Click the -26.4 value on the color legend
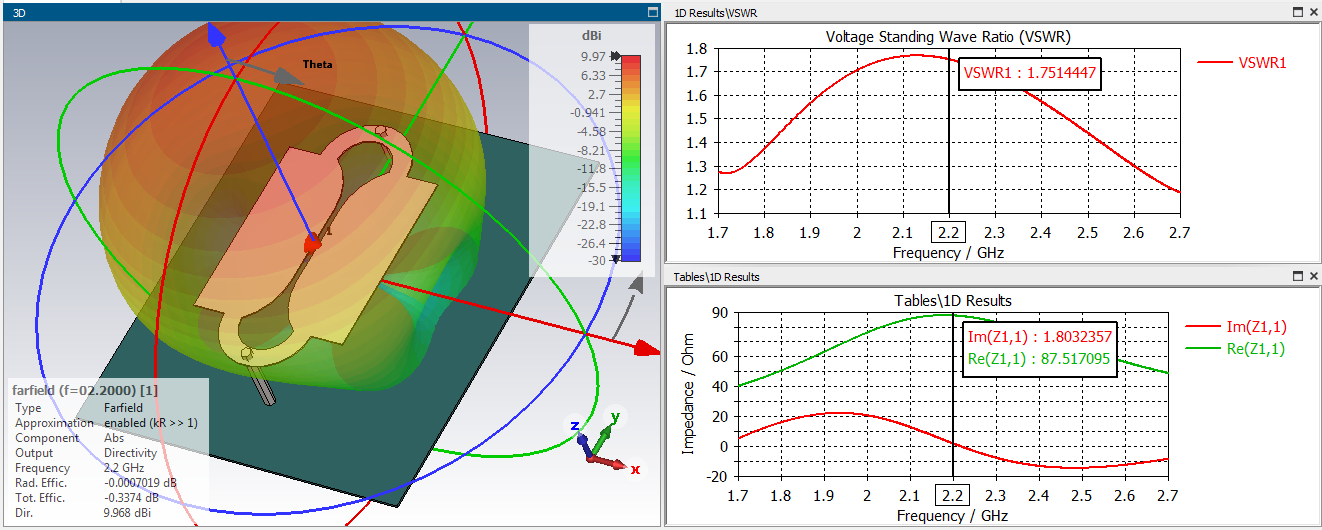Screen dimensions: 1322x530 592,243
